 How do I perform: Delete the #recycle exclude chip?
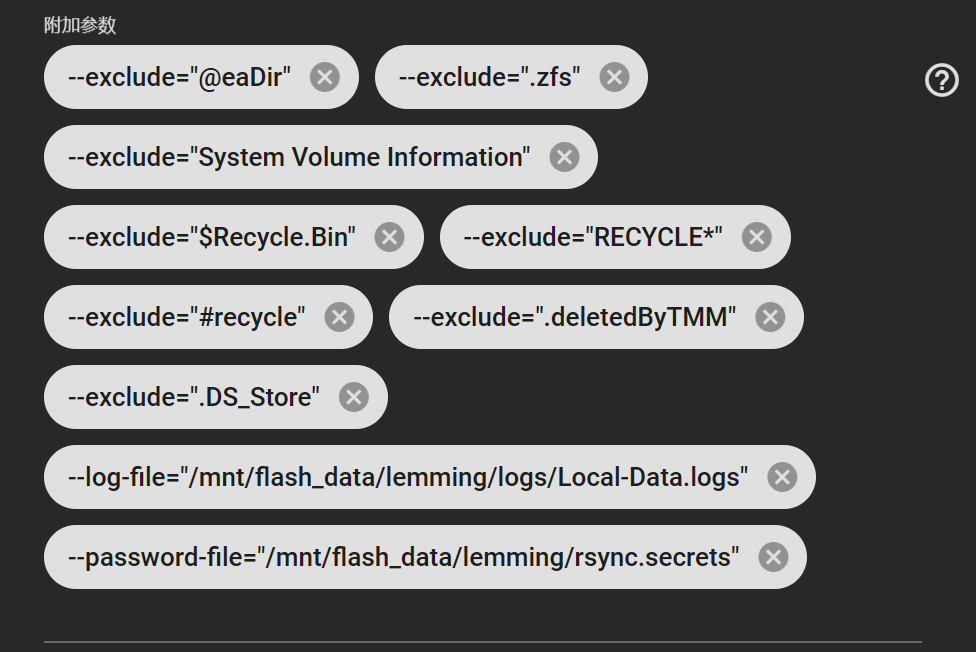[339, 317]
